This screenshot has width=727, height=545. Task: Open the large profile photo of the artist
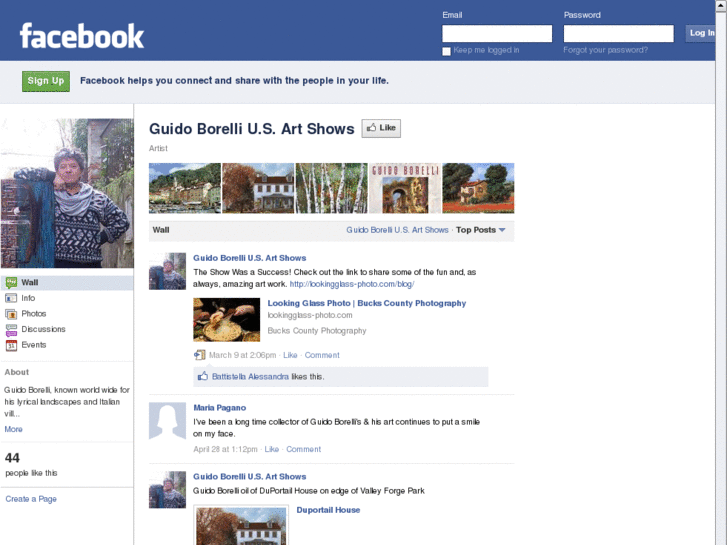click(x=67, y=193)
